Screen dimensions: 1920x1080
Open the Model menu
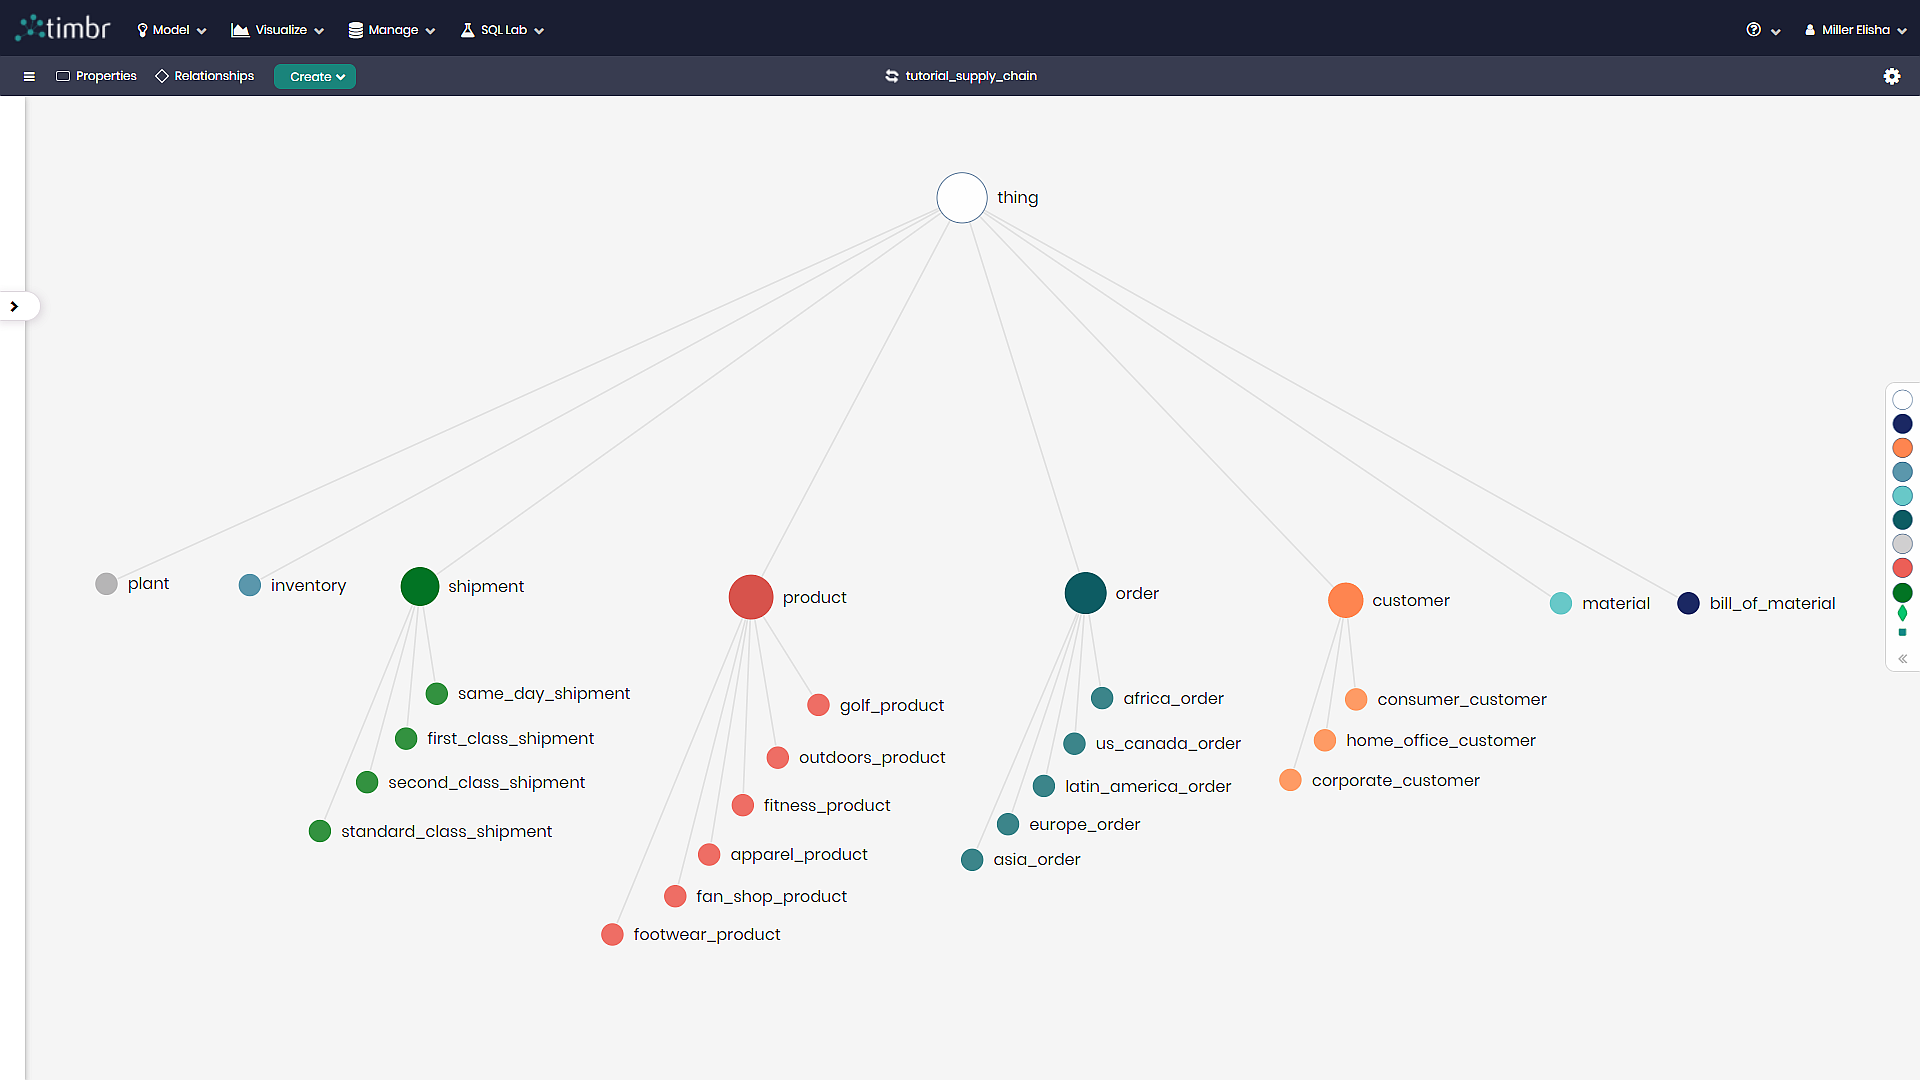point(172,30)
